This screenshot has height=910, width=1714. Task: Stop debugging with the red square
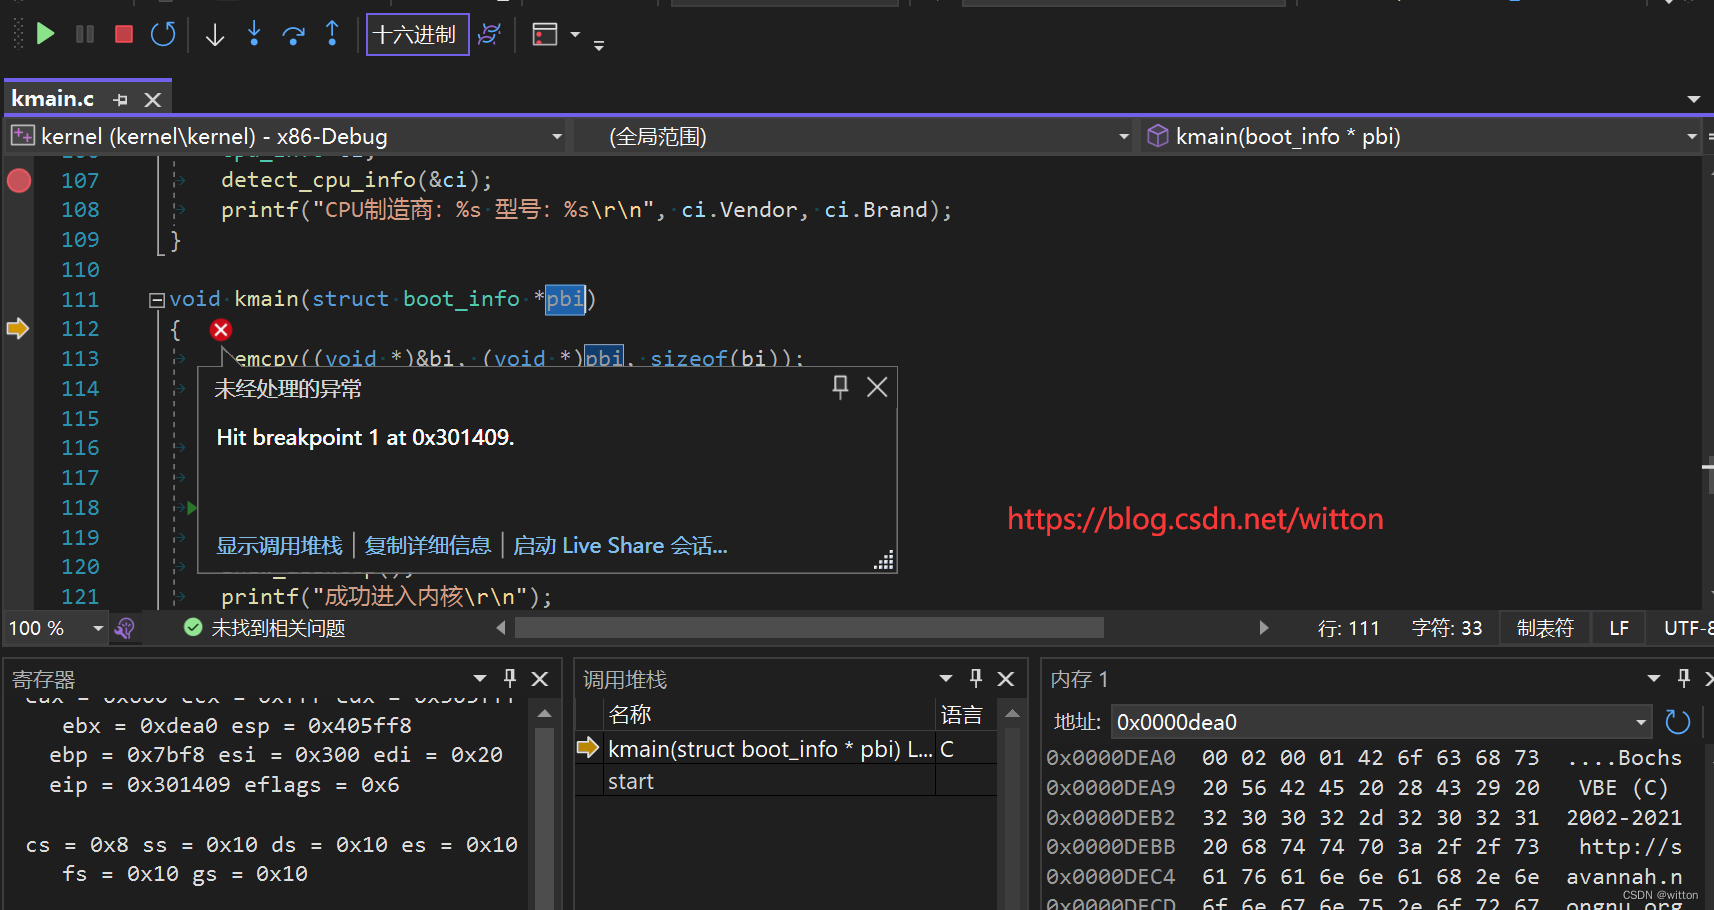point(124,34)
